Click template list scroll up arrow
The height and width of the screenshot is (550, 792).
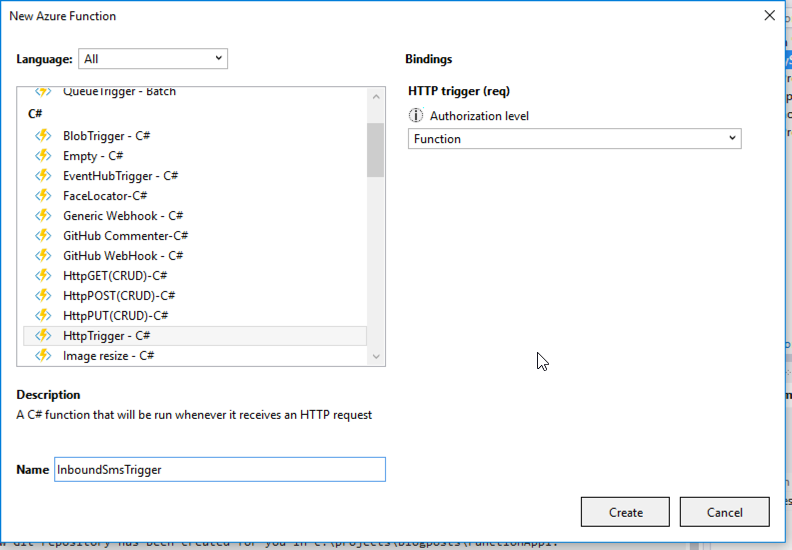coord(376,96)
